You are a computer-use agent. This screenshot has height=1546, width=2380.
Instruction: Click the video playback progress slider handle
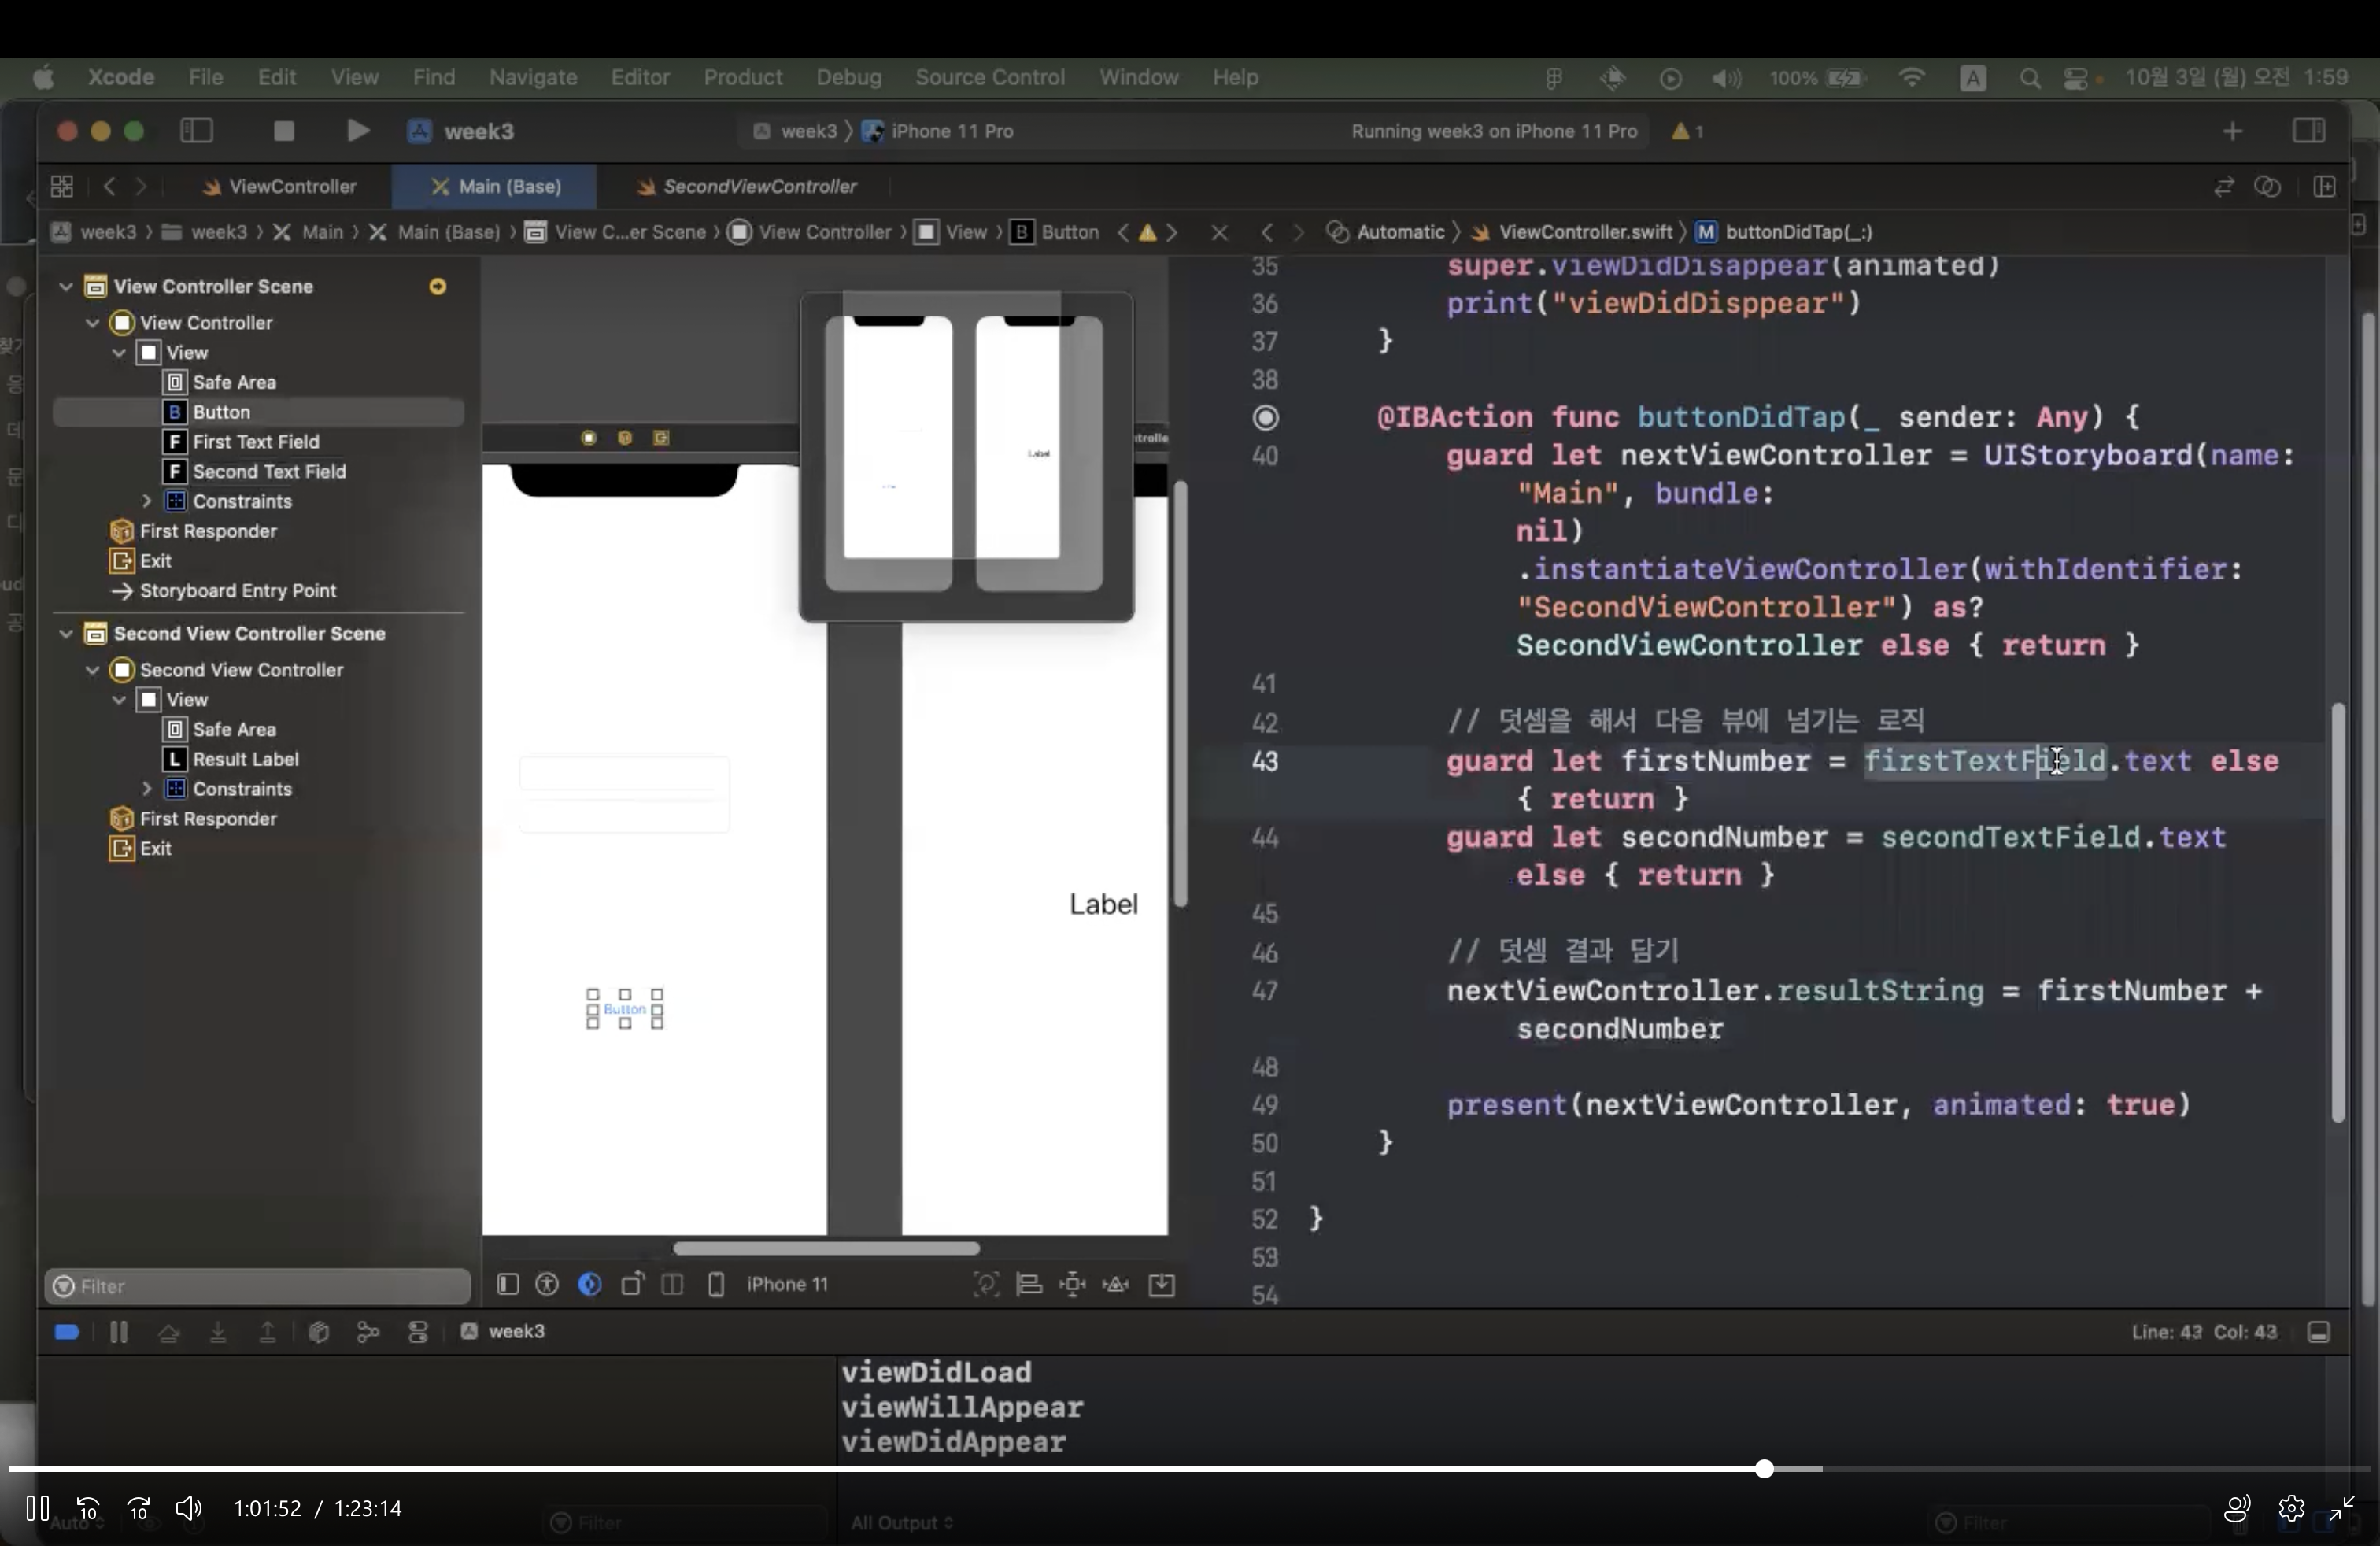1764,1468
